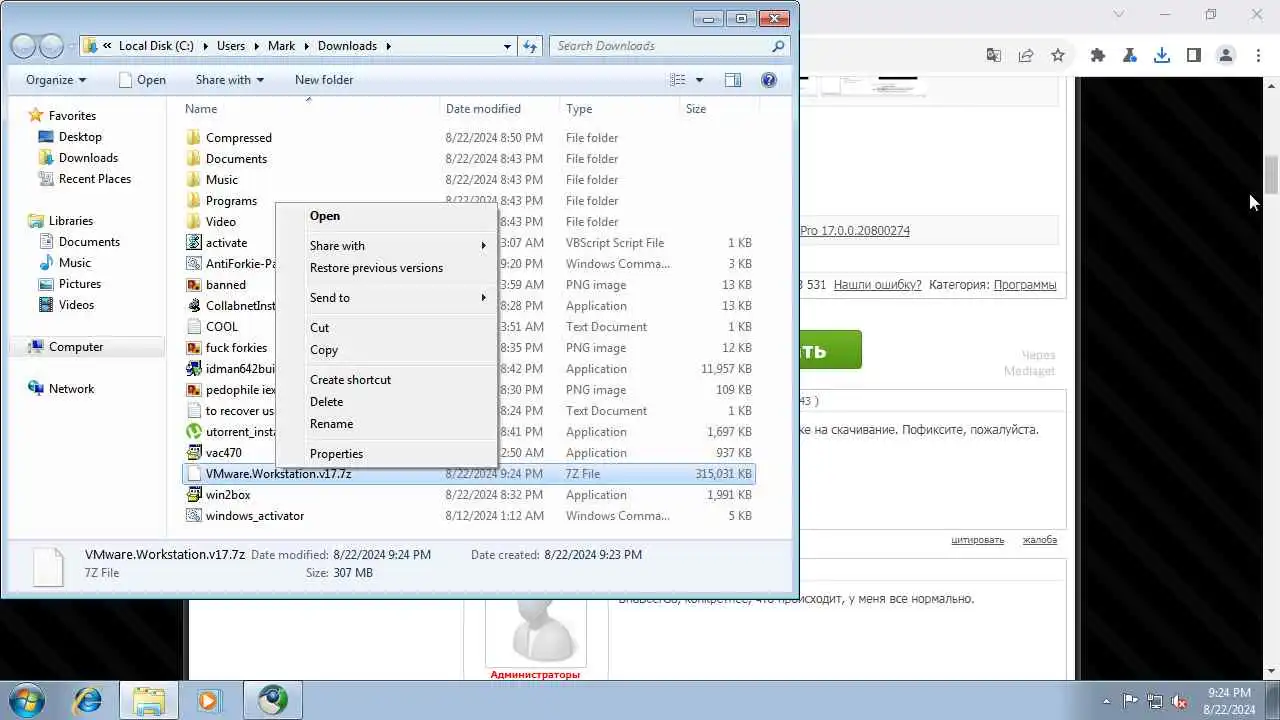This screenshot has height=720, width=1280.
Task: Toggle the preview pane icon in toolbar
Action: point(732,80)
